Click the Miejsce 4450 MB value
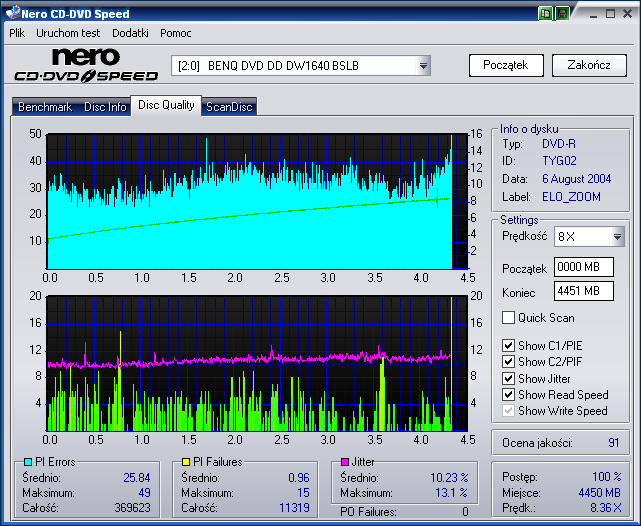Image resolution: width=641 pixels, height=526 pixels. [x=599, y=492]
